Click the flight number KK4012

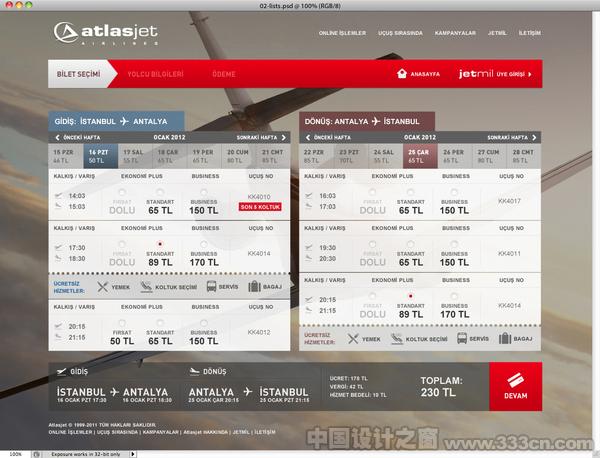pyautogui.click(x=259, y=332)
